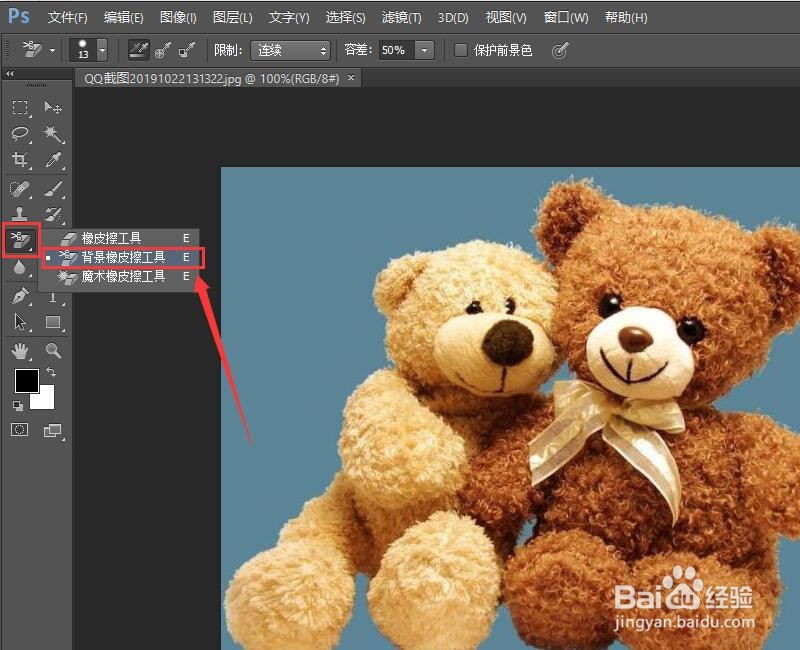This screenshot has height=650, width=800.
Task: Choose Sampling Continuous option
Action: coord(138,50)
